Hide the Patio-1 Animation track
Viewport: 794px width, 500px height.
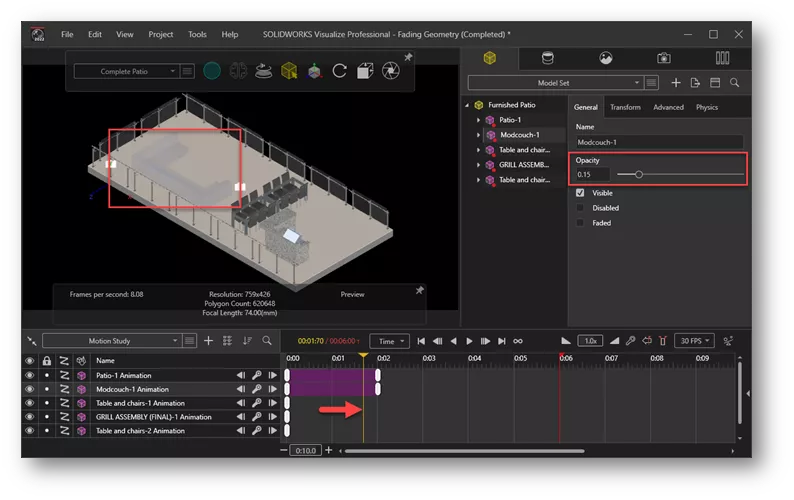(29, 375)
